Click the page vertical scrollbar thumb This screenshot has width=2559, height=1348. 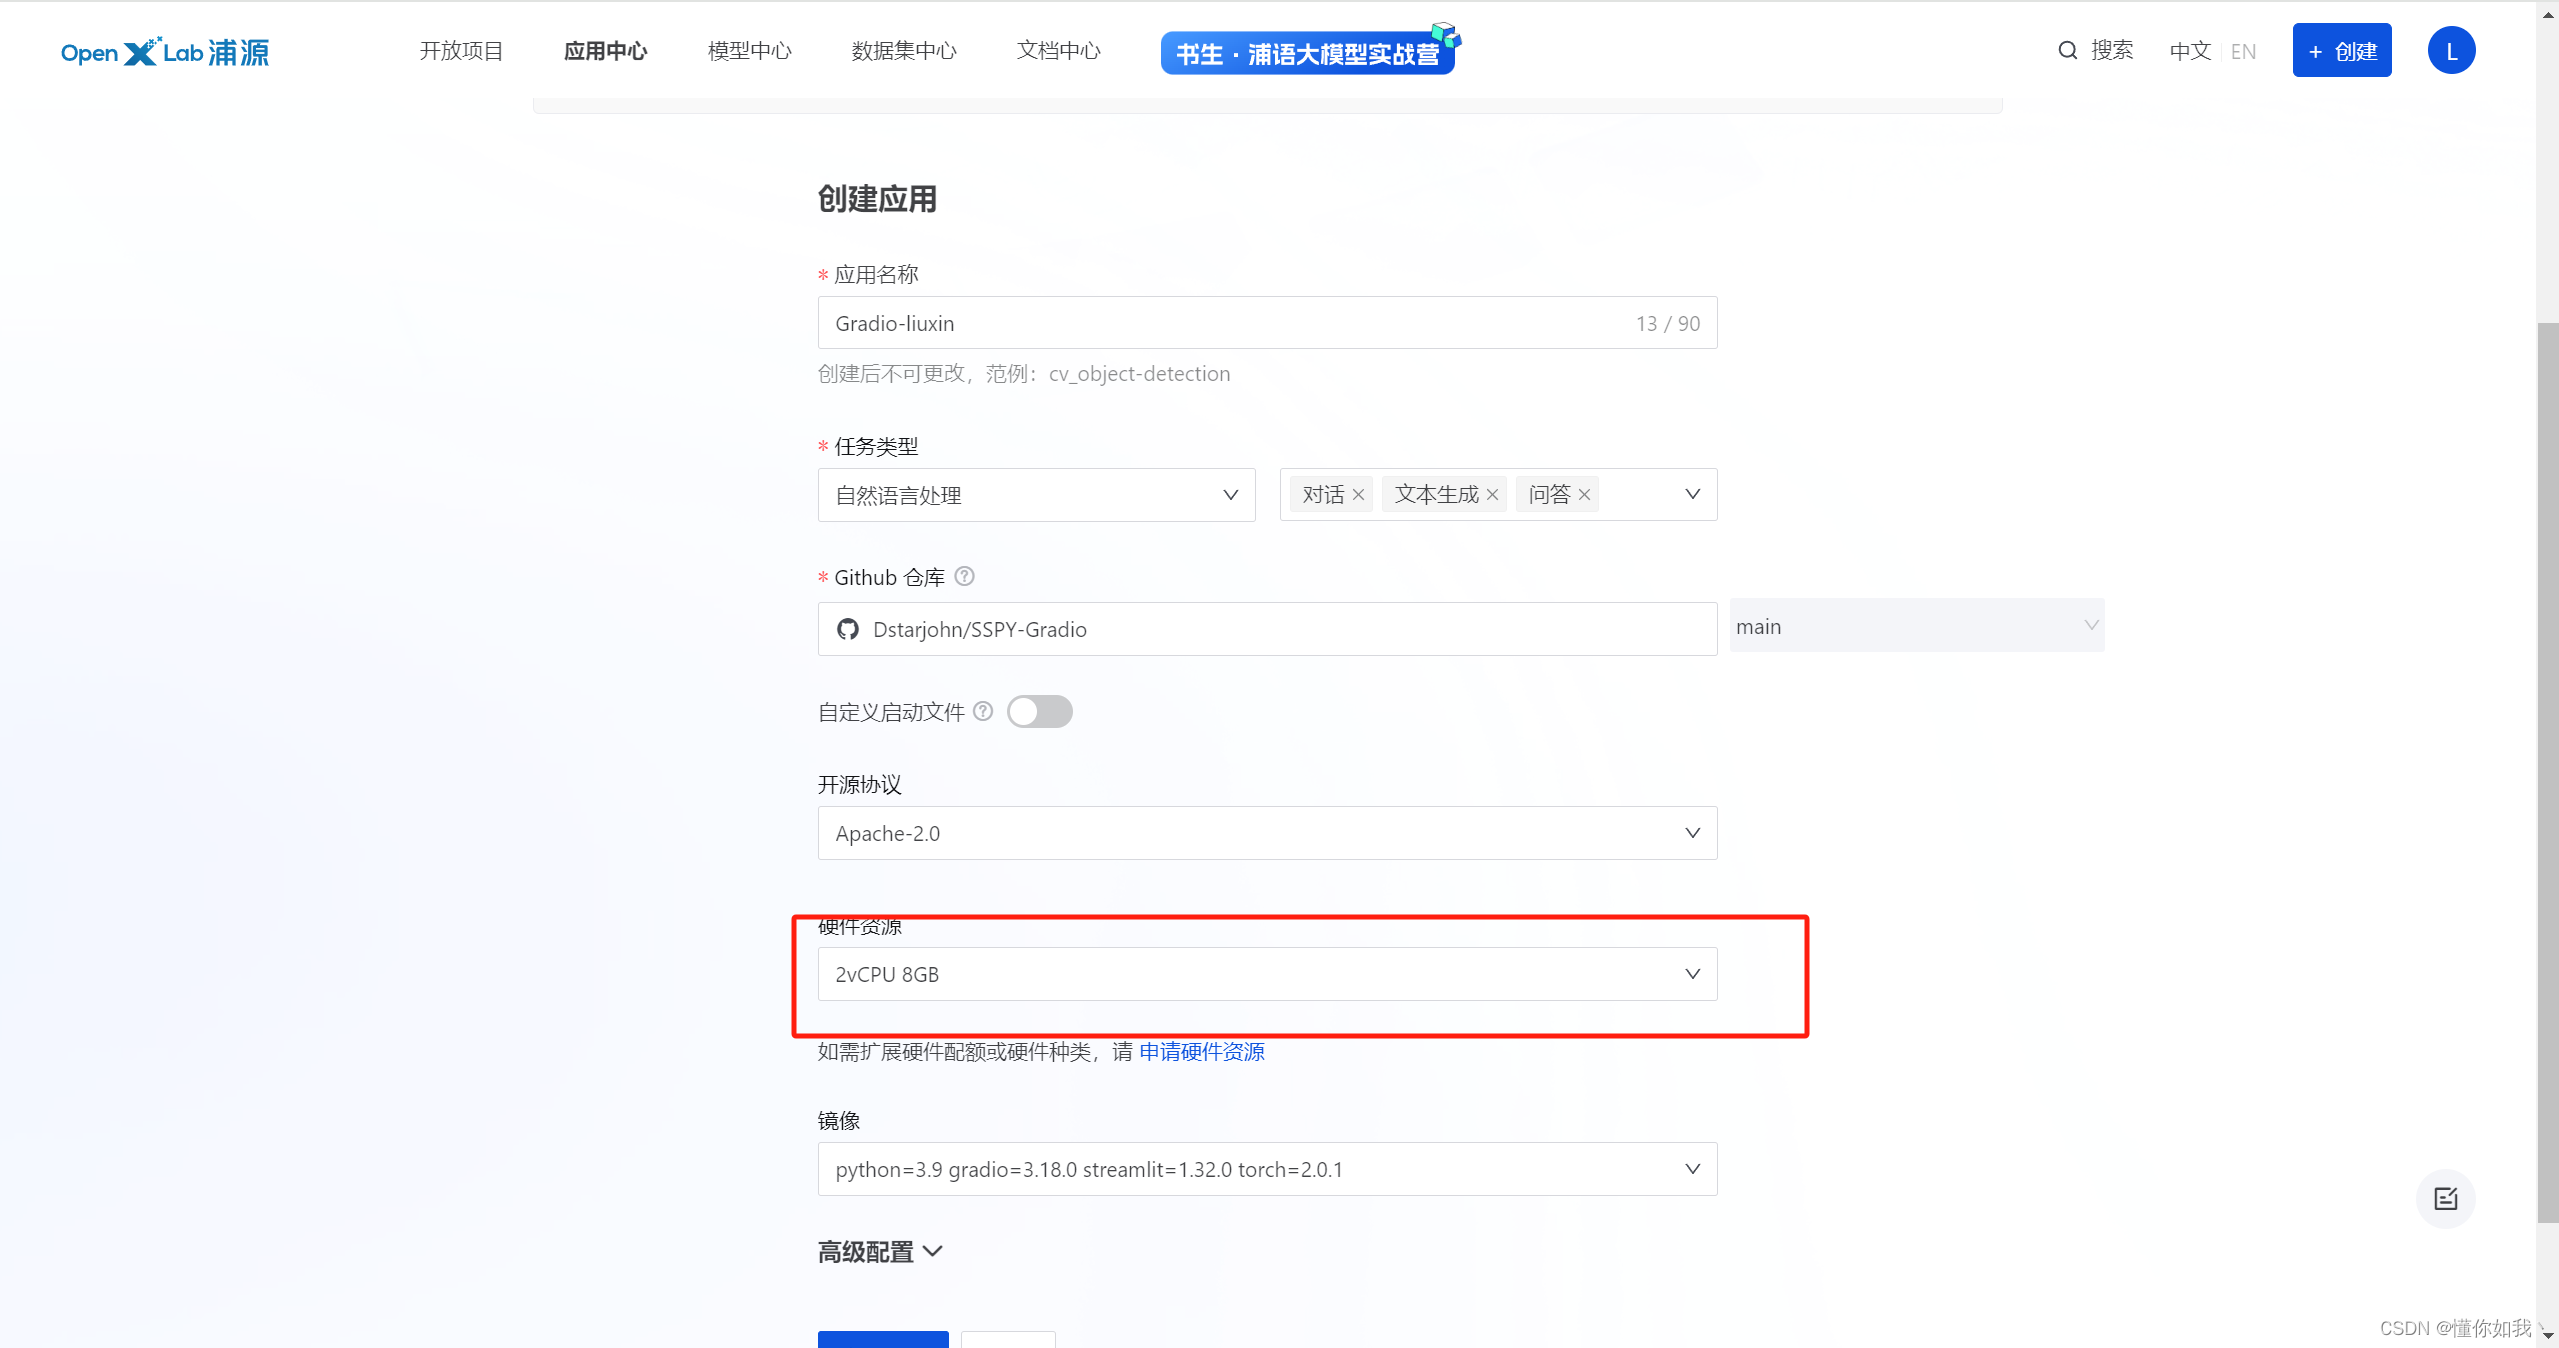(2548, 772)
